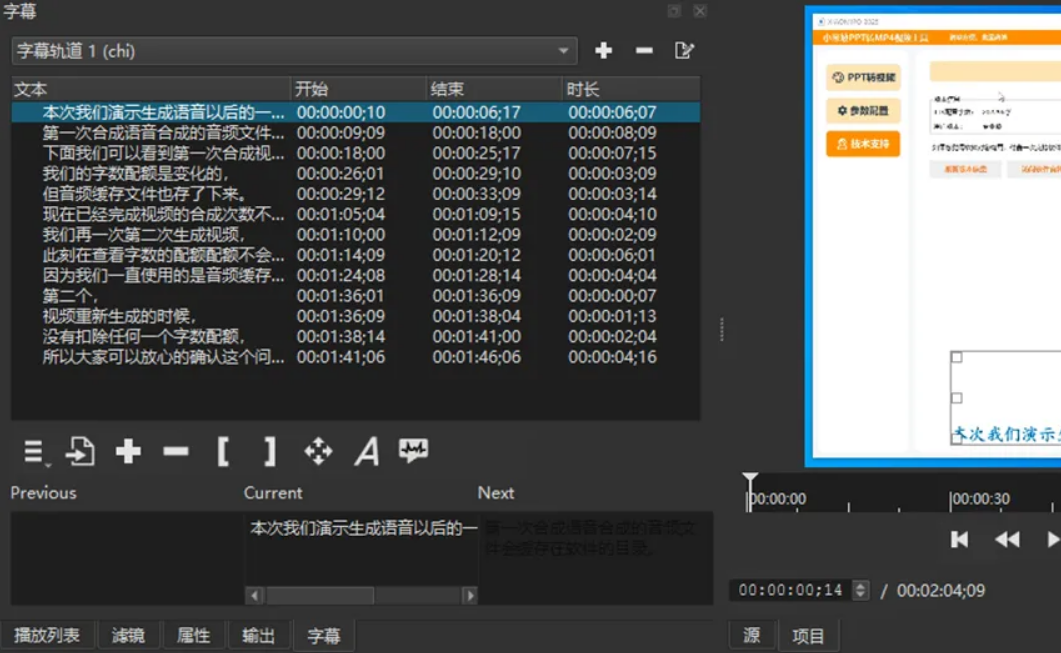The height and width of the screenshot is (653, 1061).
Task: Click the speech-to-text waveform icon
Action: click(413, 451)
